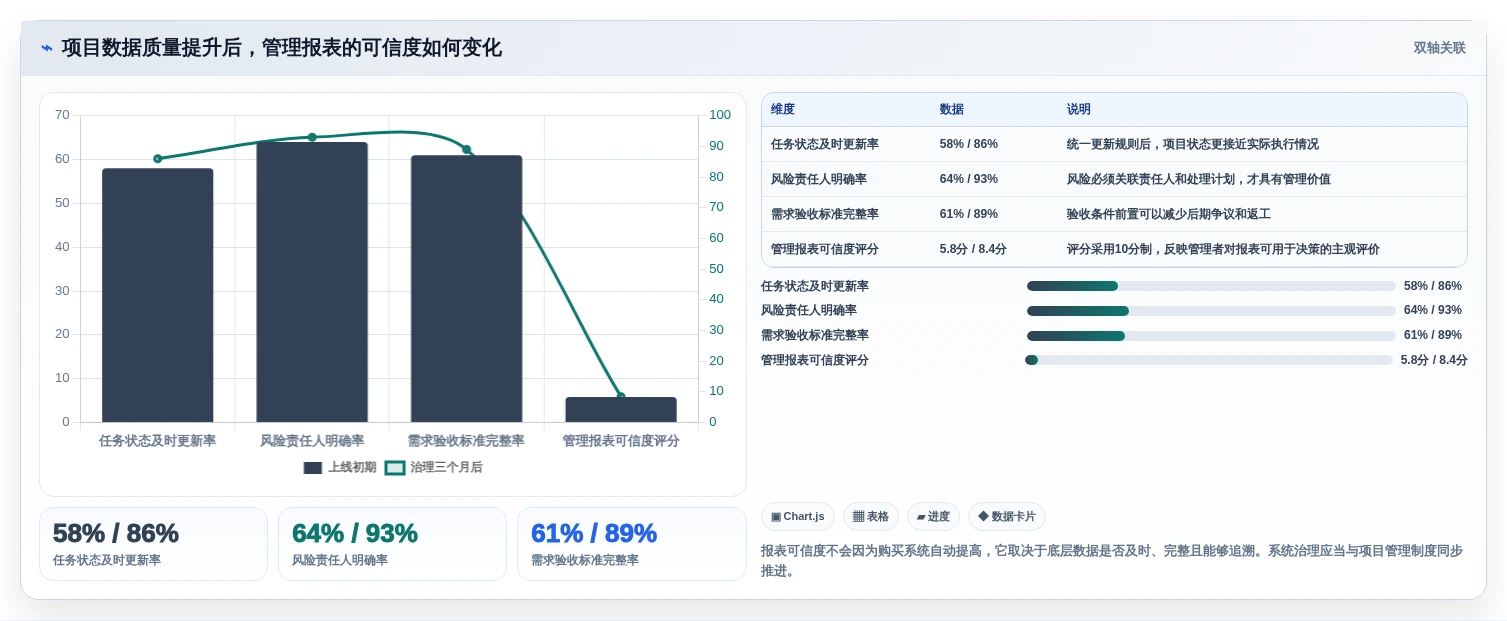The height and width of the screenshot is (621, 1507).
Task: Click the 表格 tag chip
Action: (871, 516)
